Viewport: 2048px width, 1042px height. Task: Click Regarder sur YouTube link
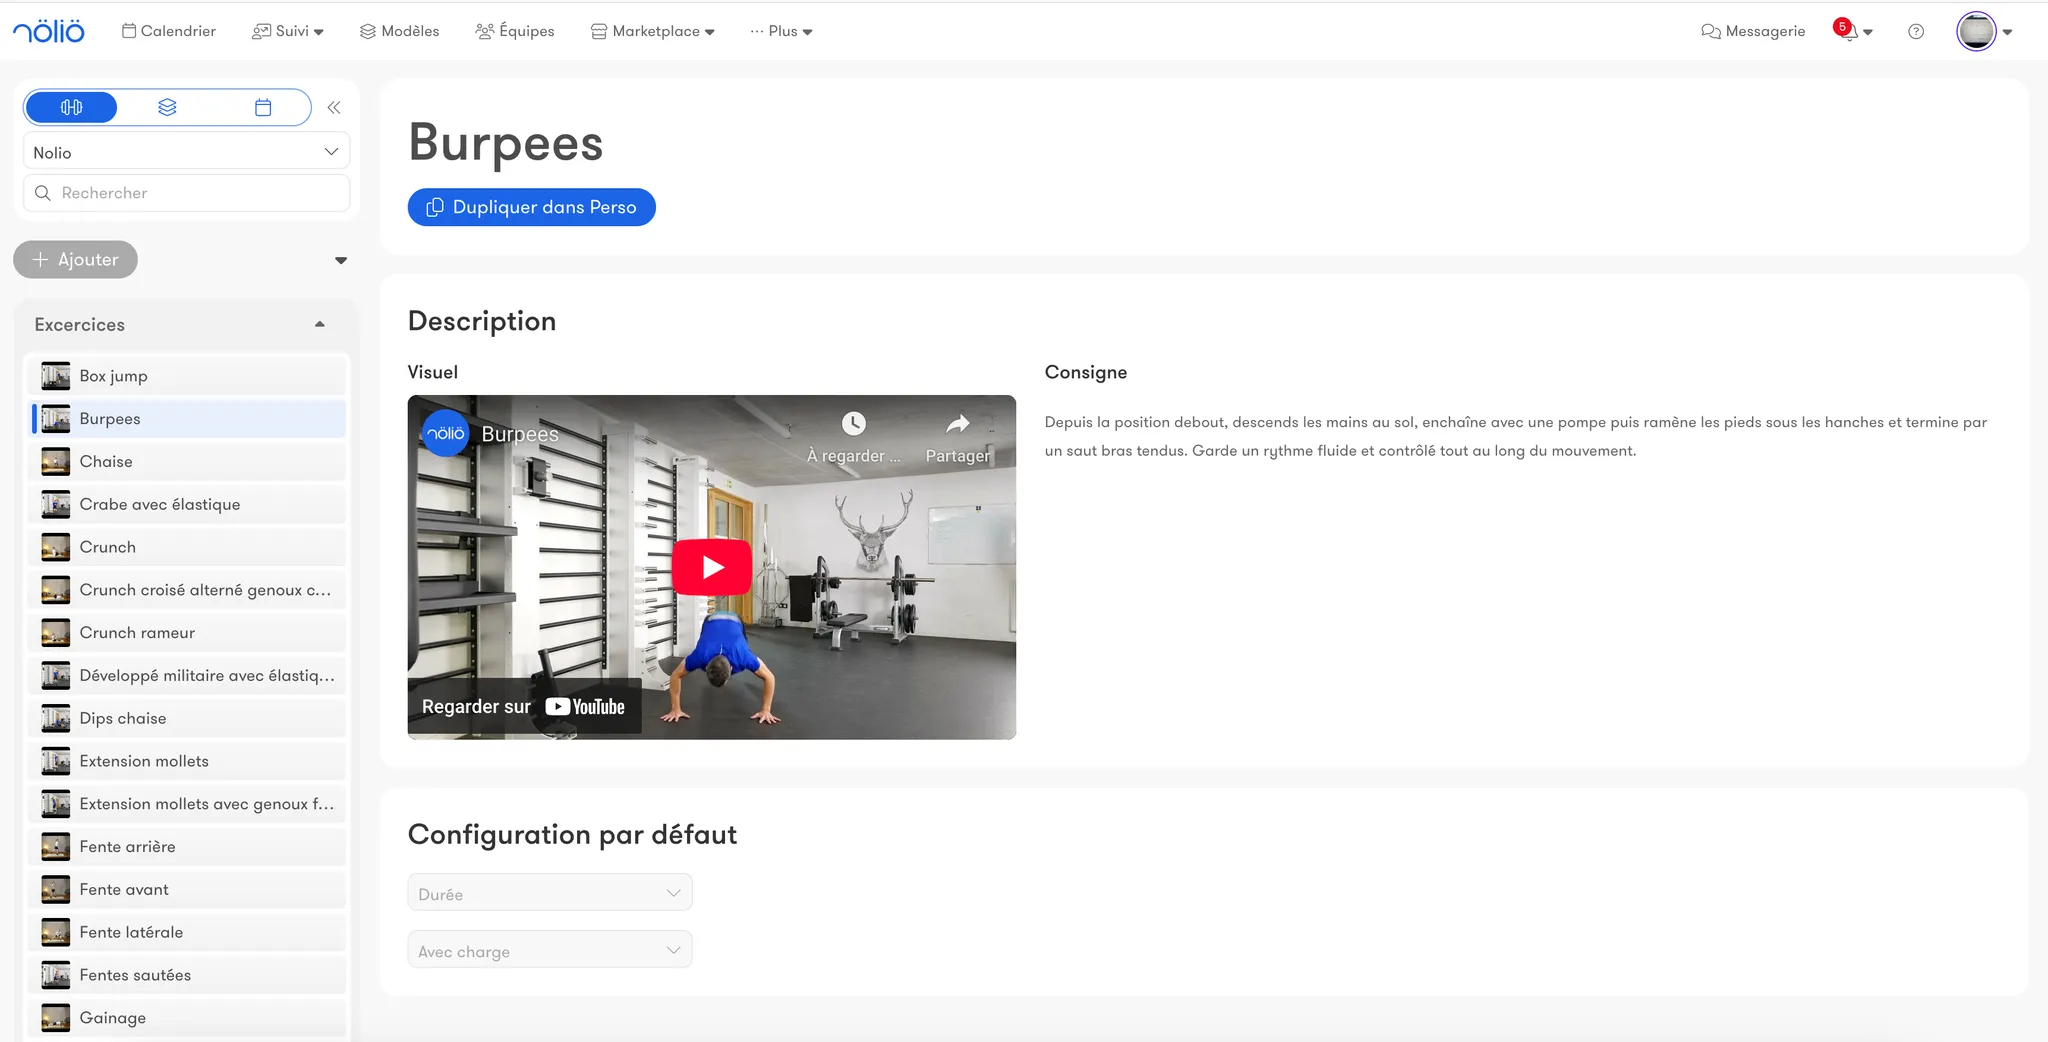[524, 707]
